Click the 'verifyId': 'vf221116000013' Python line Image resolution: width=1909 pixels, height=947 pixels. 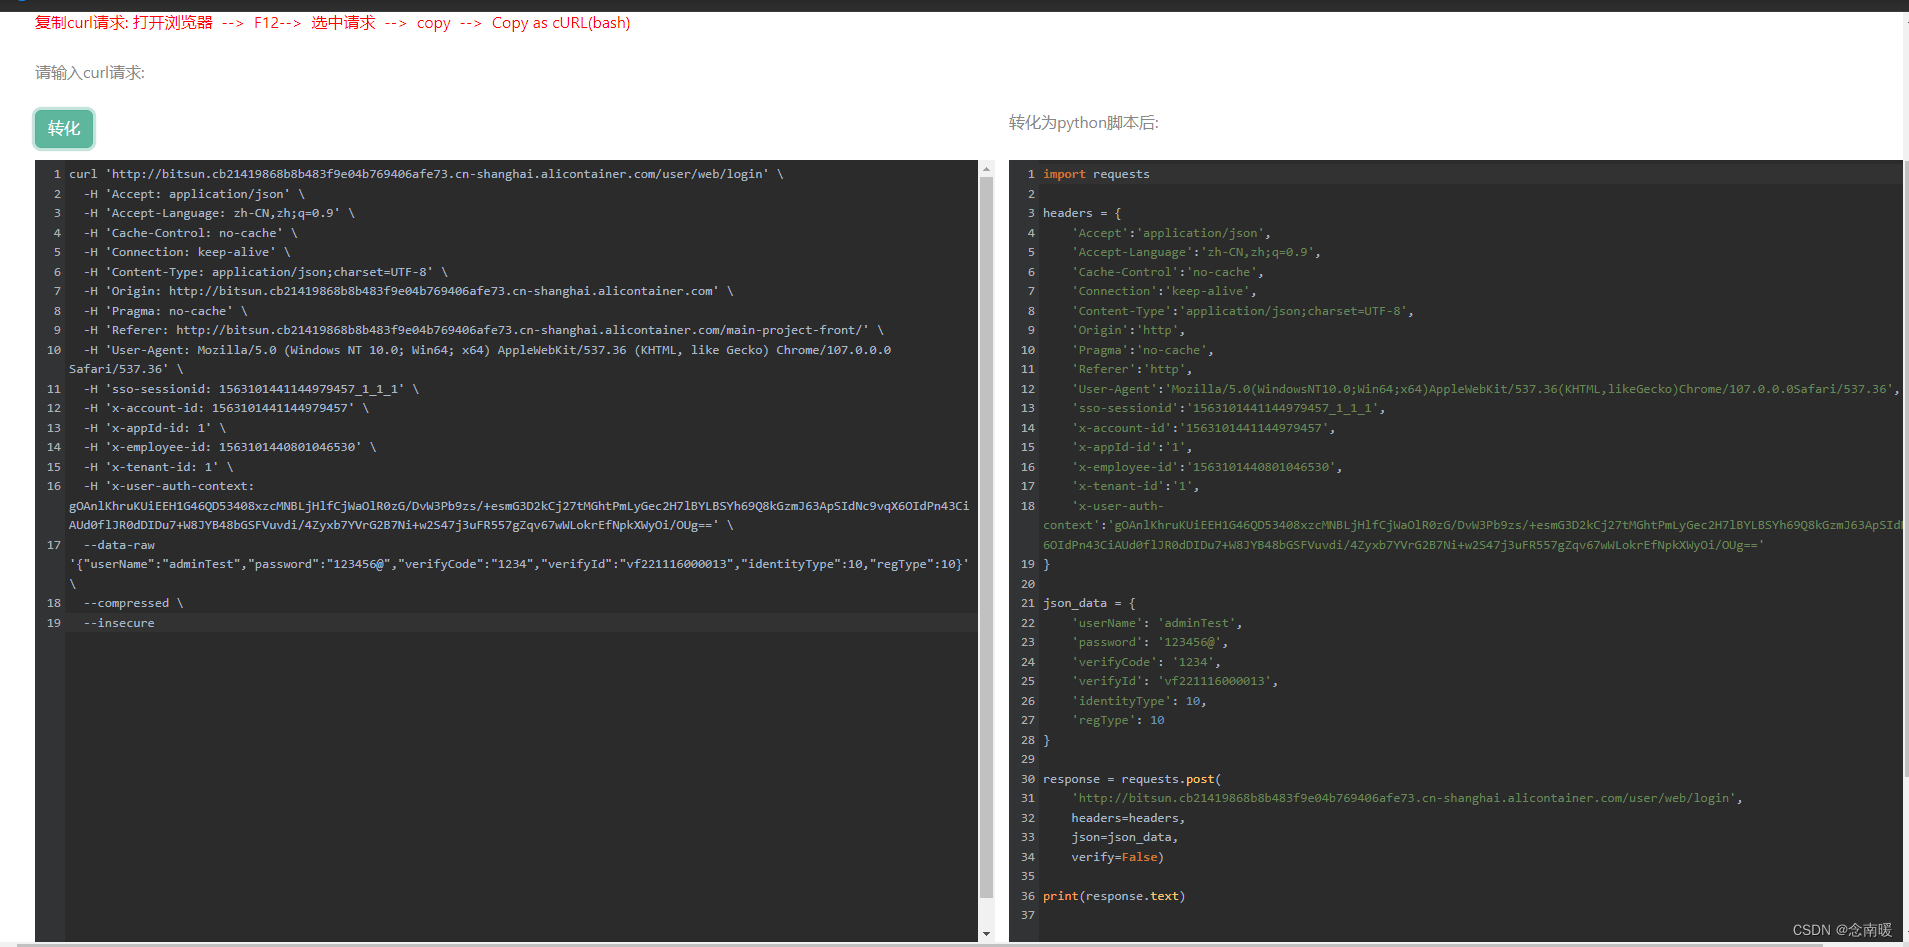(x=1174, y=681)
